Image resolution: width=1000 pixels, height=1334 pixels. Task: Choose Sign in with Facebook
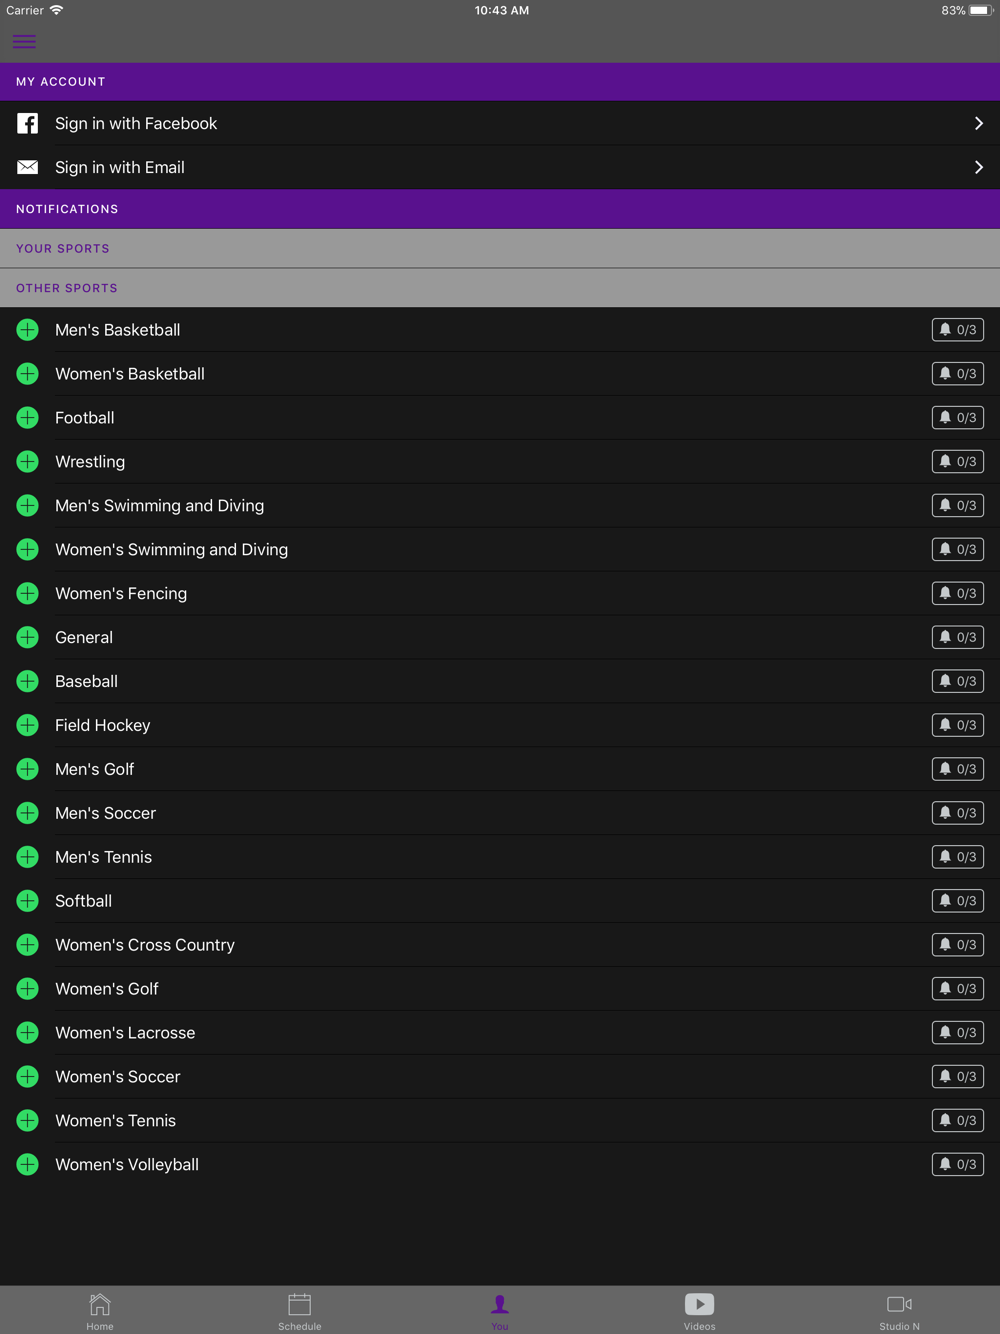500,123
